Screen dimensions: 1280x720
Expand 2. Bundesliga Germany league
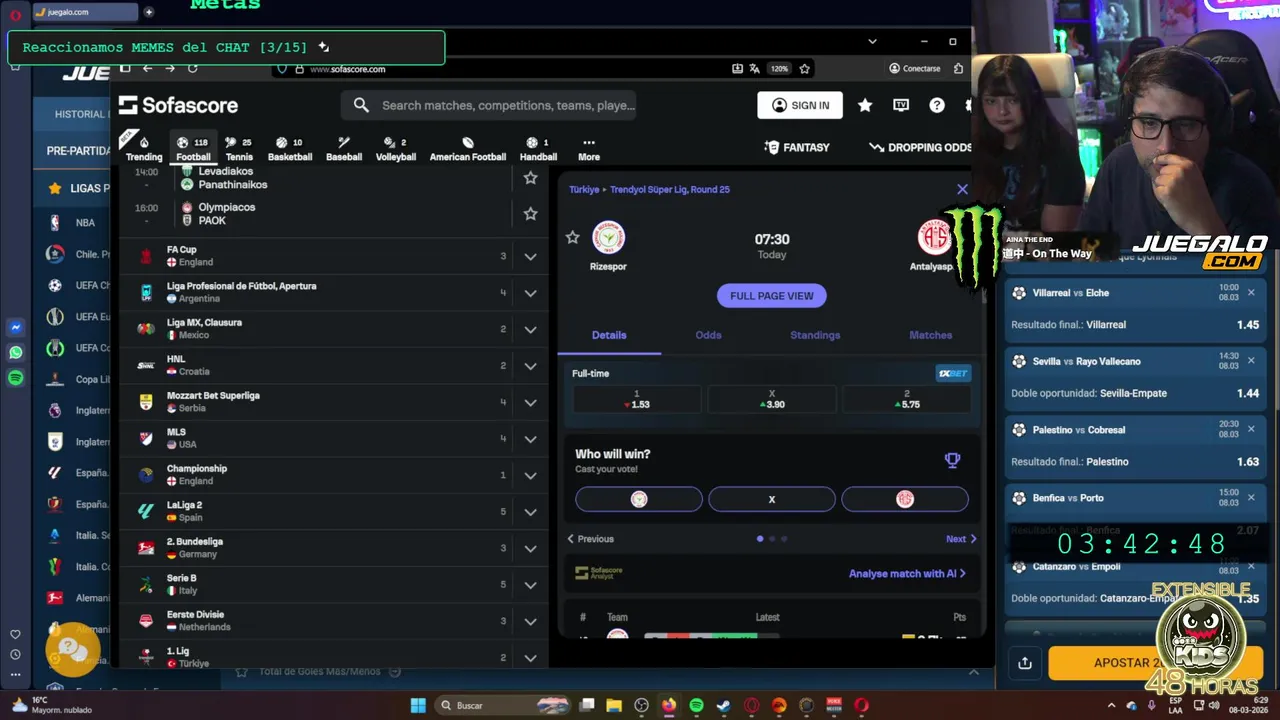tap(531, 548)
